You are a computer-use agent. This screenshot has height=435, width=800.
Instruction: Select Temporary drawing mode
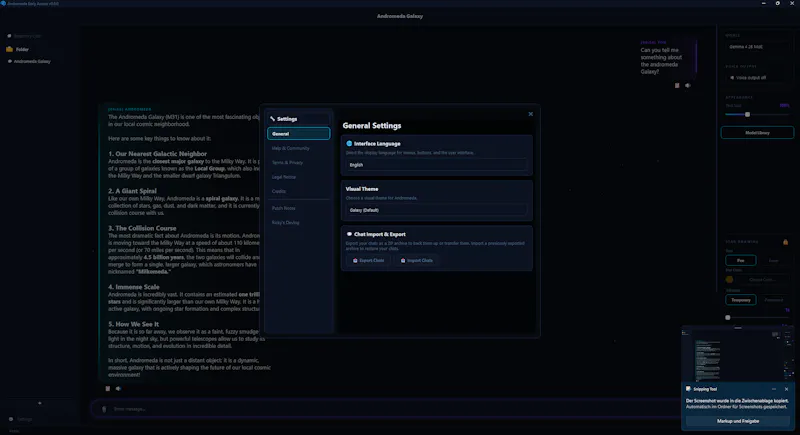point(740,300)
